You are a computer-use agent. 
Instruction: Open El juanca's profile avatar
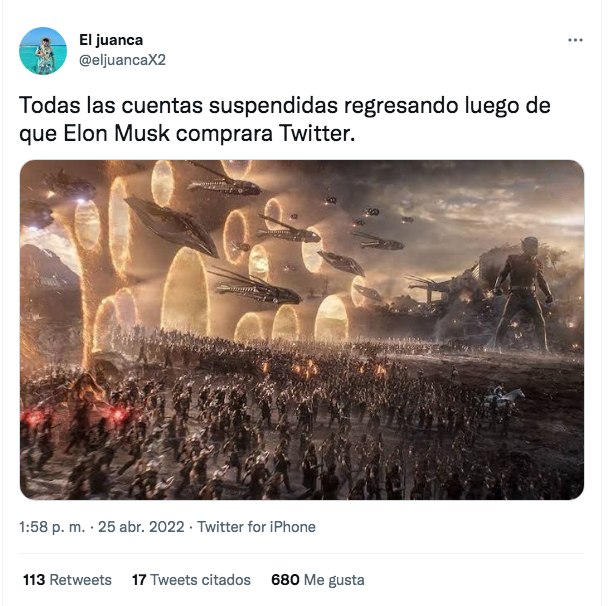coord(43,51)
